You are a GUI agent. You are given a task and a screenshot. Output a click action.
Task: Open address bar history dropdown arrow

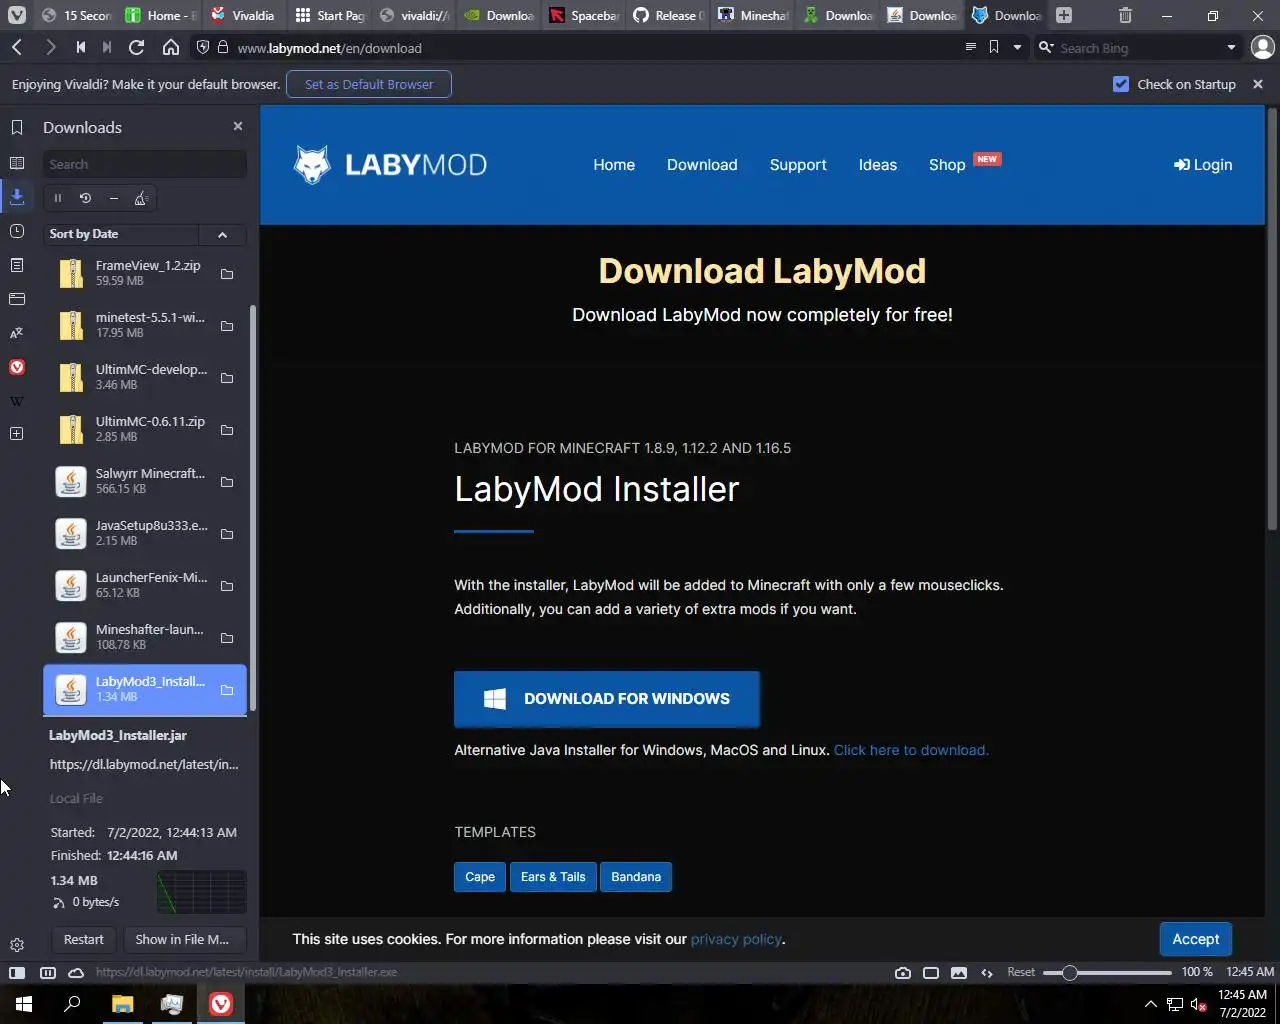[x=1017, y=47]
